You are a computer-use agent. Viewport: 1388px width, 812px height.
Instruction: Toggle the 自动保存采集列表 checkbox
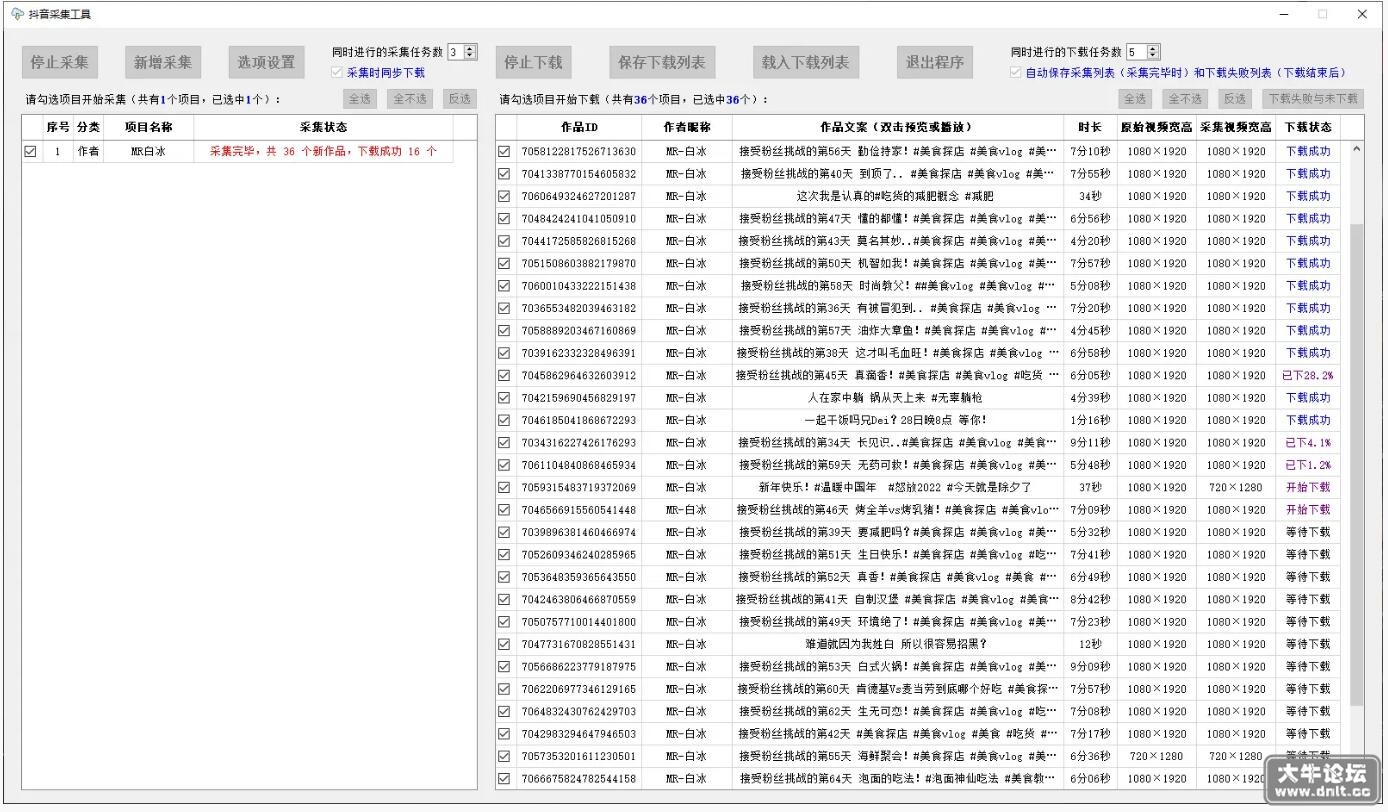coord(1016,72)
